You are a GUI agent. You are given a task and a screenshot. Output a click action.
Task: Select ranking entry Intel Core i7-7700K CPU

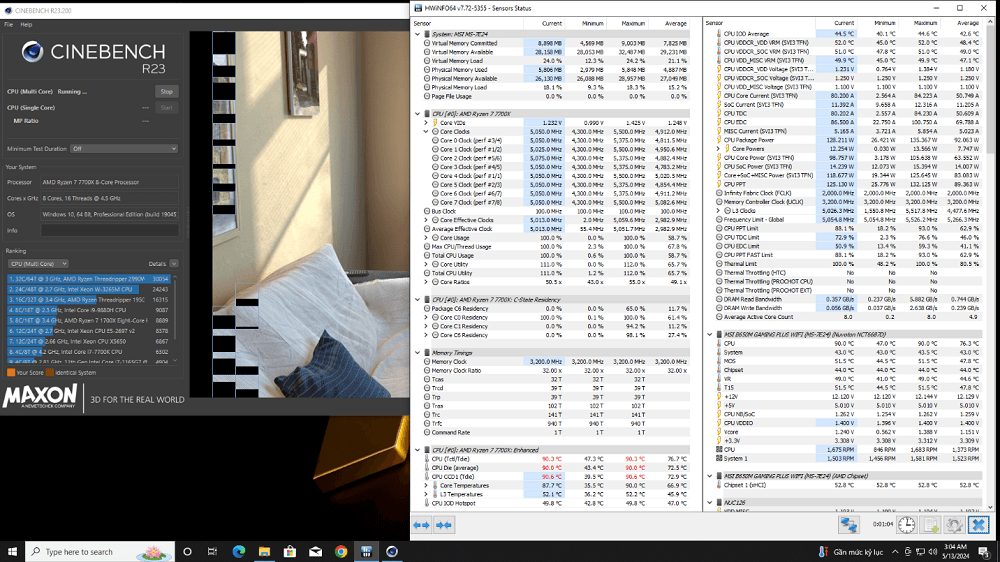click(89, 351)
